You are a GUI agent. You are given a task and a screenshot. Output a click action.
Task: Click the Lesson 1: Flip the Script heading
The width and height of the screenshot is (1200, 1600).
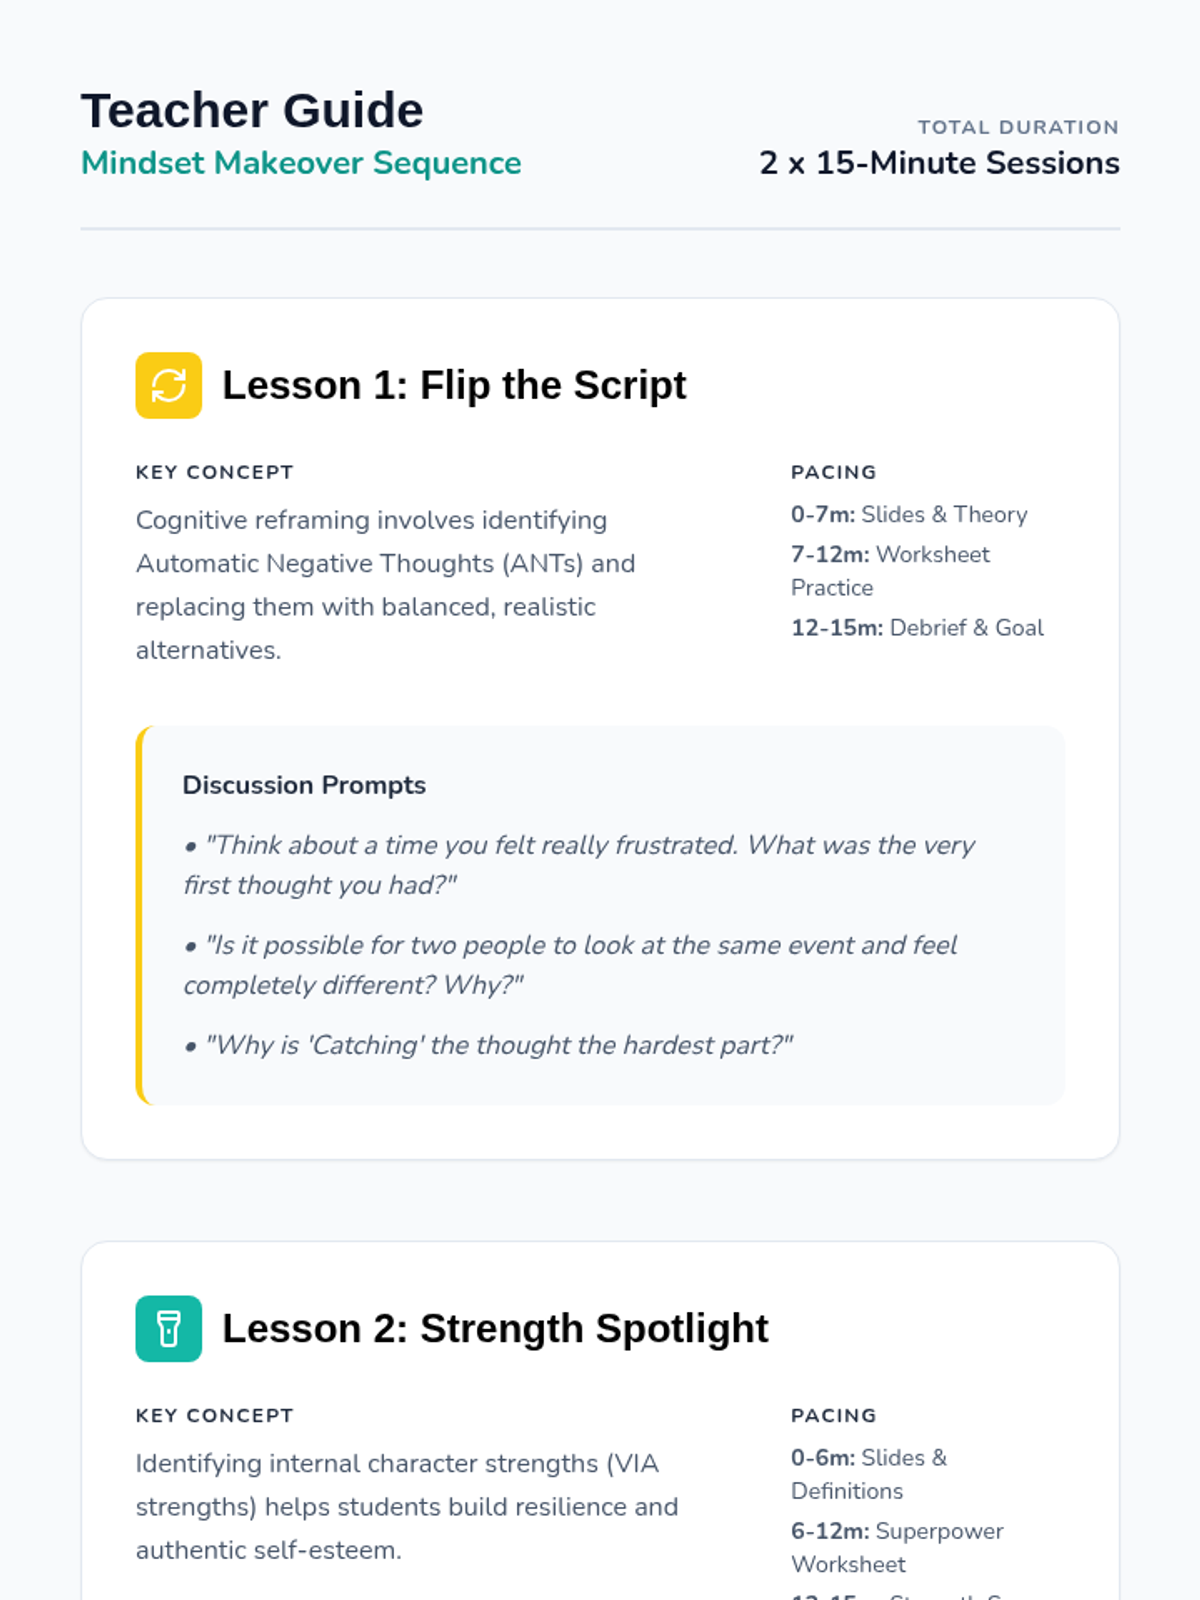click(454, 385)
